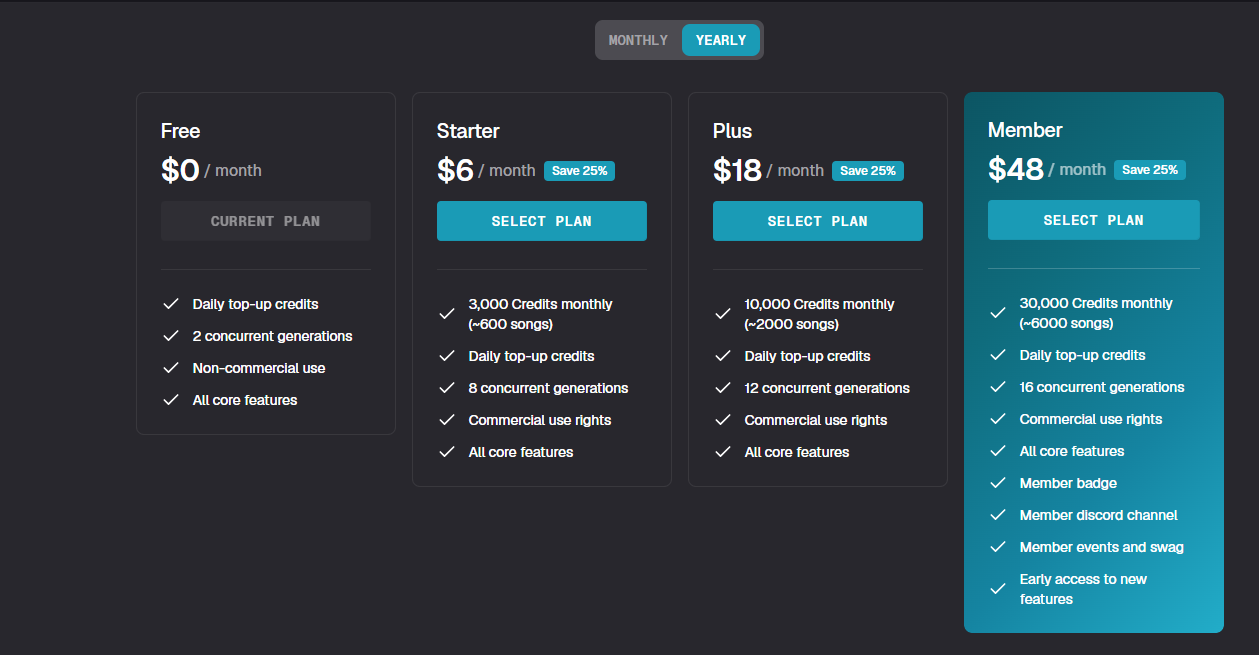The image size is (1259, 655).
Task: Click checkmark beside Early access to new features
Action: point(998,589)
